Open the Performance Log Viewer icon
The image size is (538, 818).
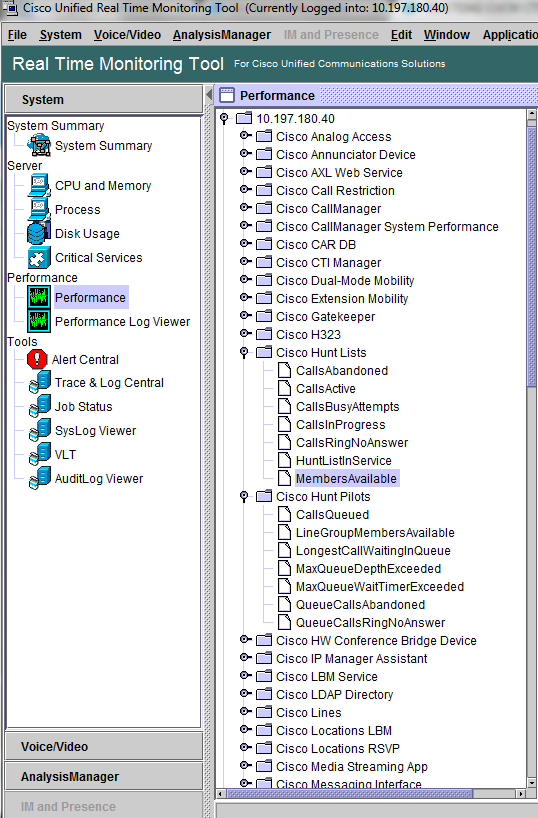pos(39,321)
